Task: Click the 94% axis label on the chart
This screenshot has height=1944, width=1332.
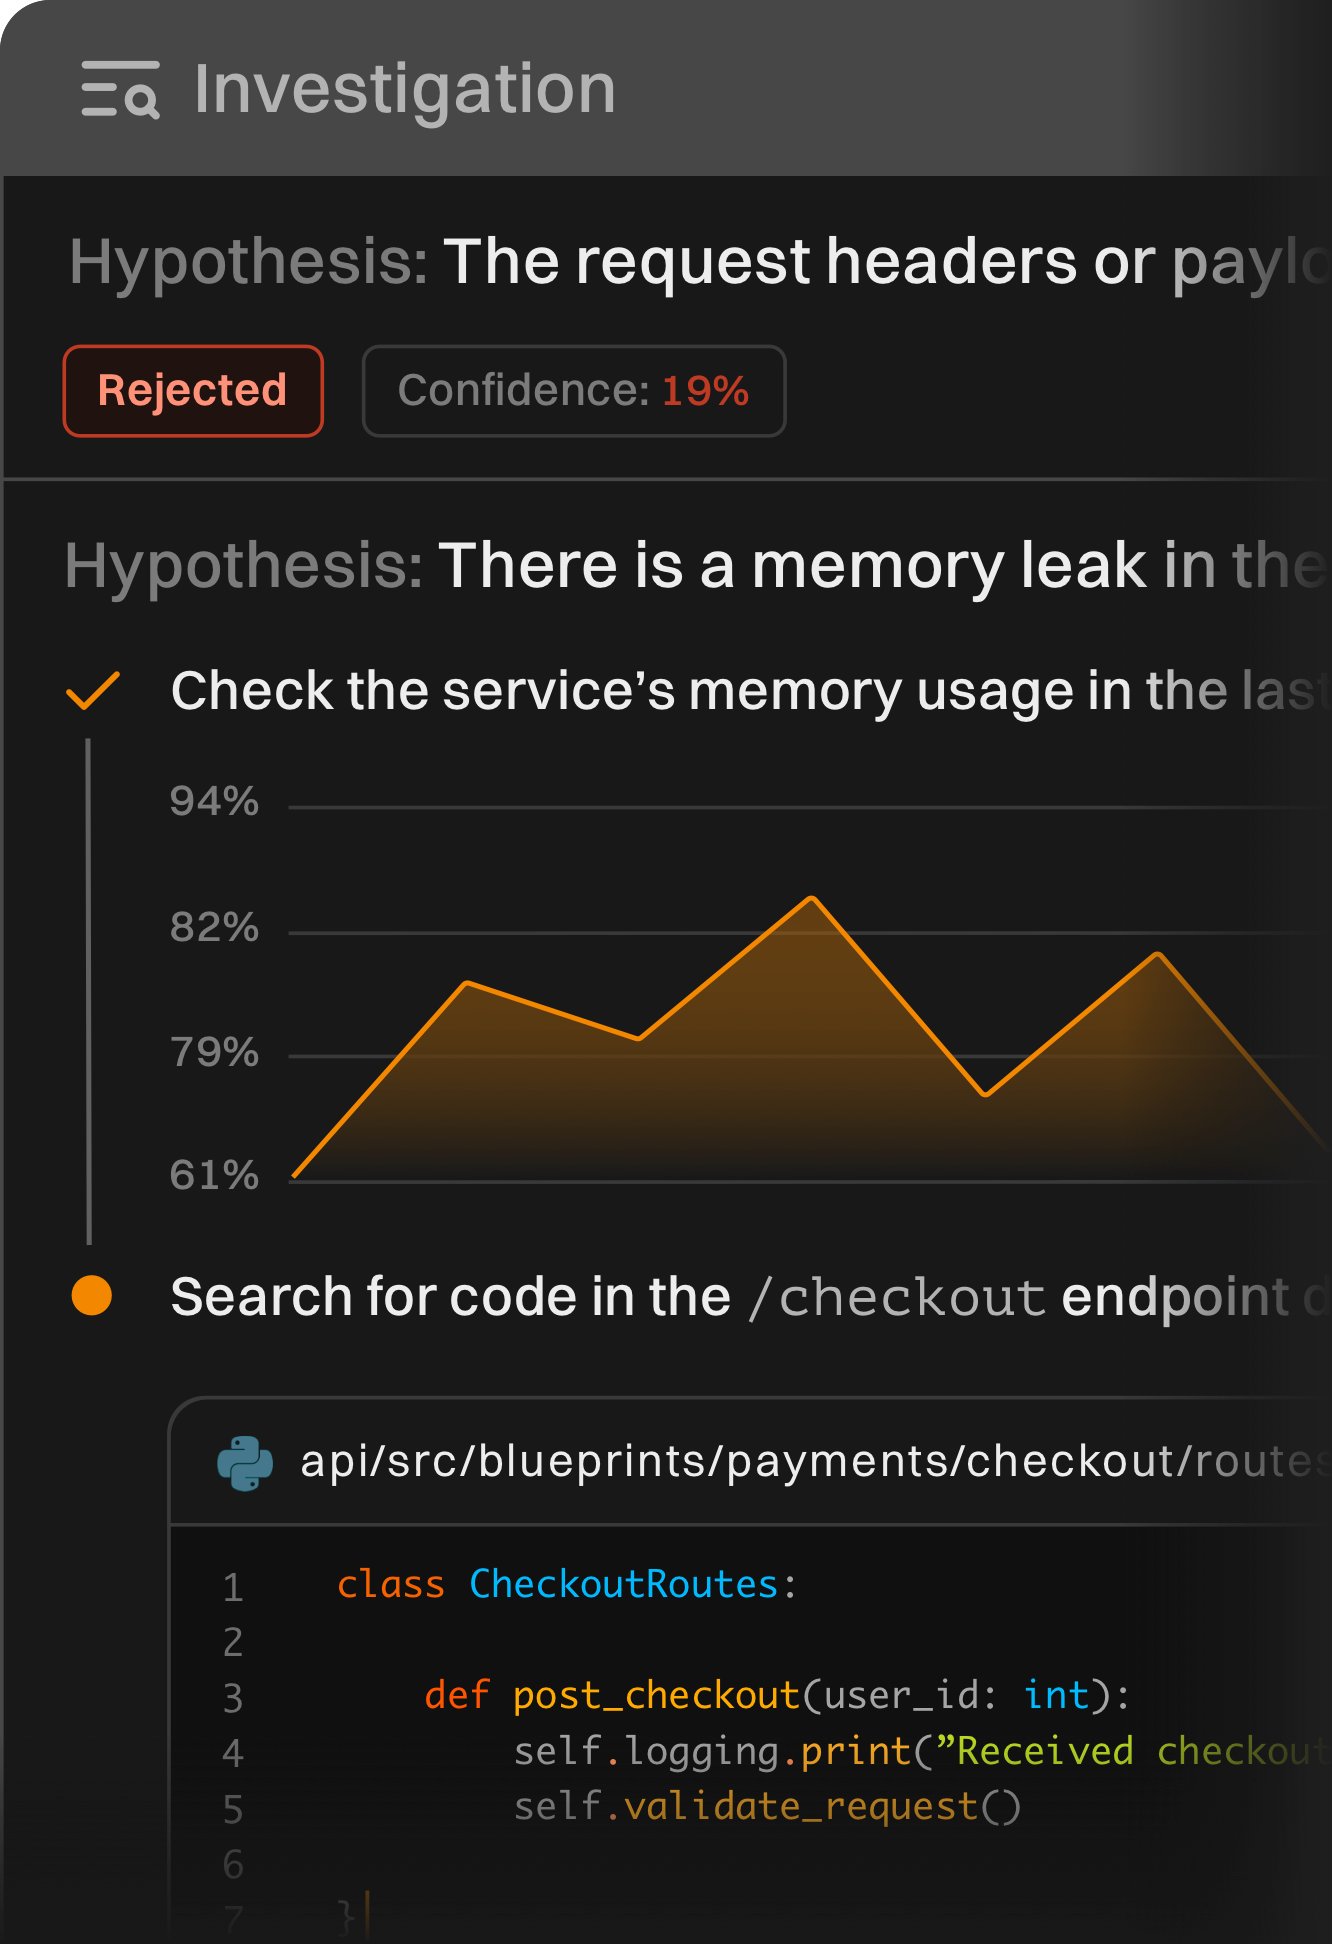Action: [214, 802]
